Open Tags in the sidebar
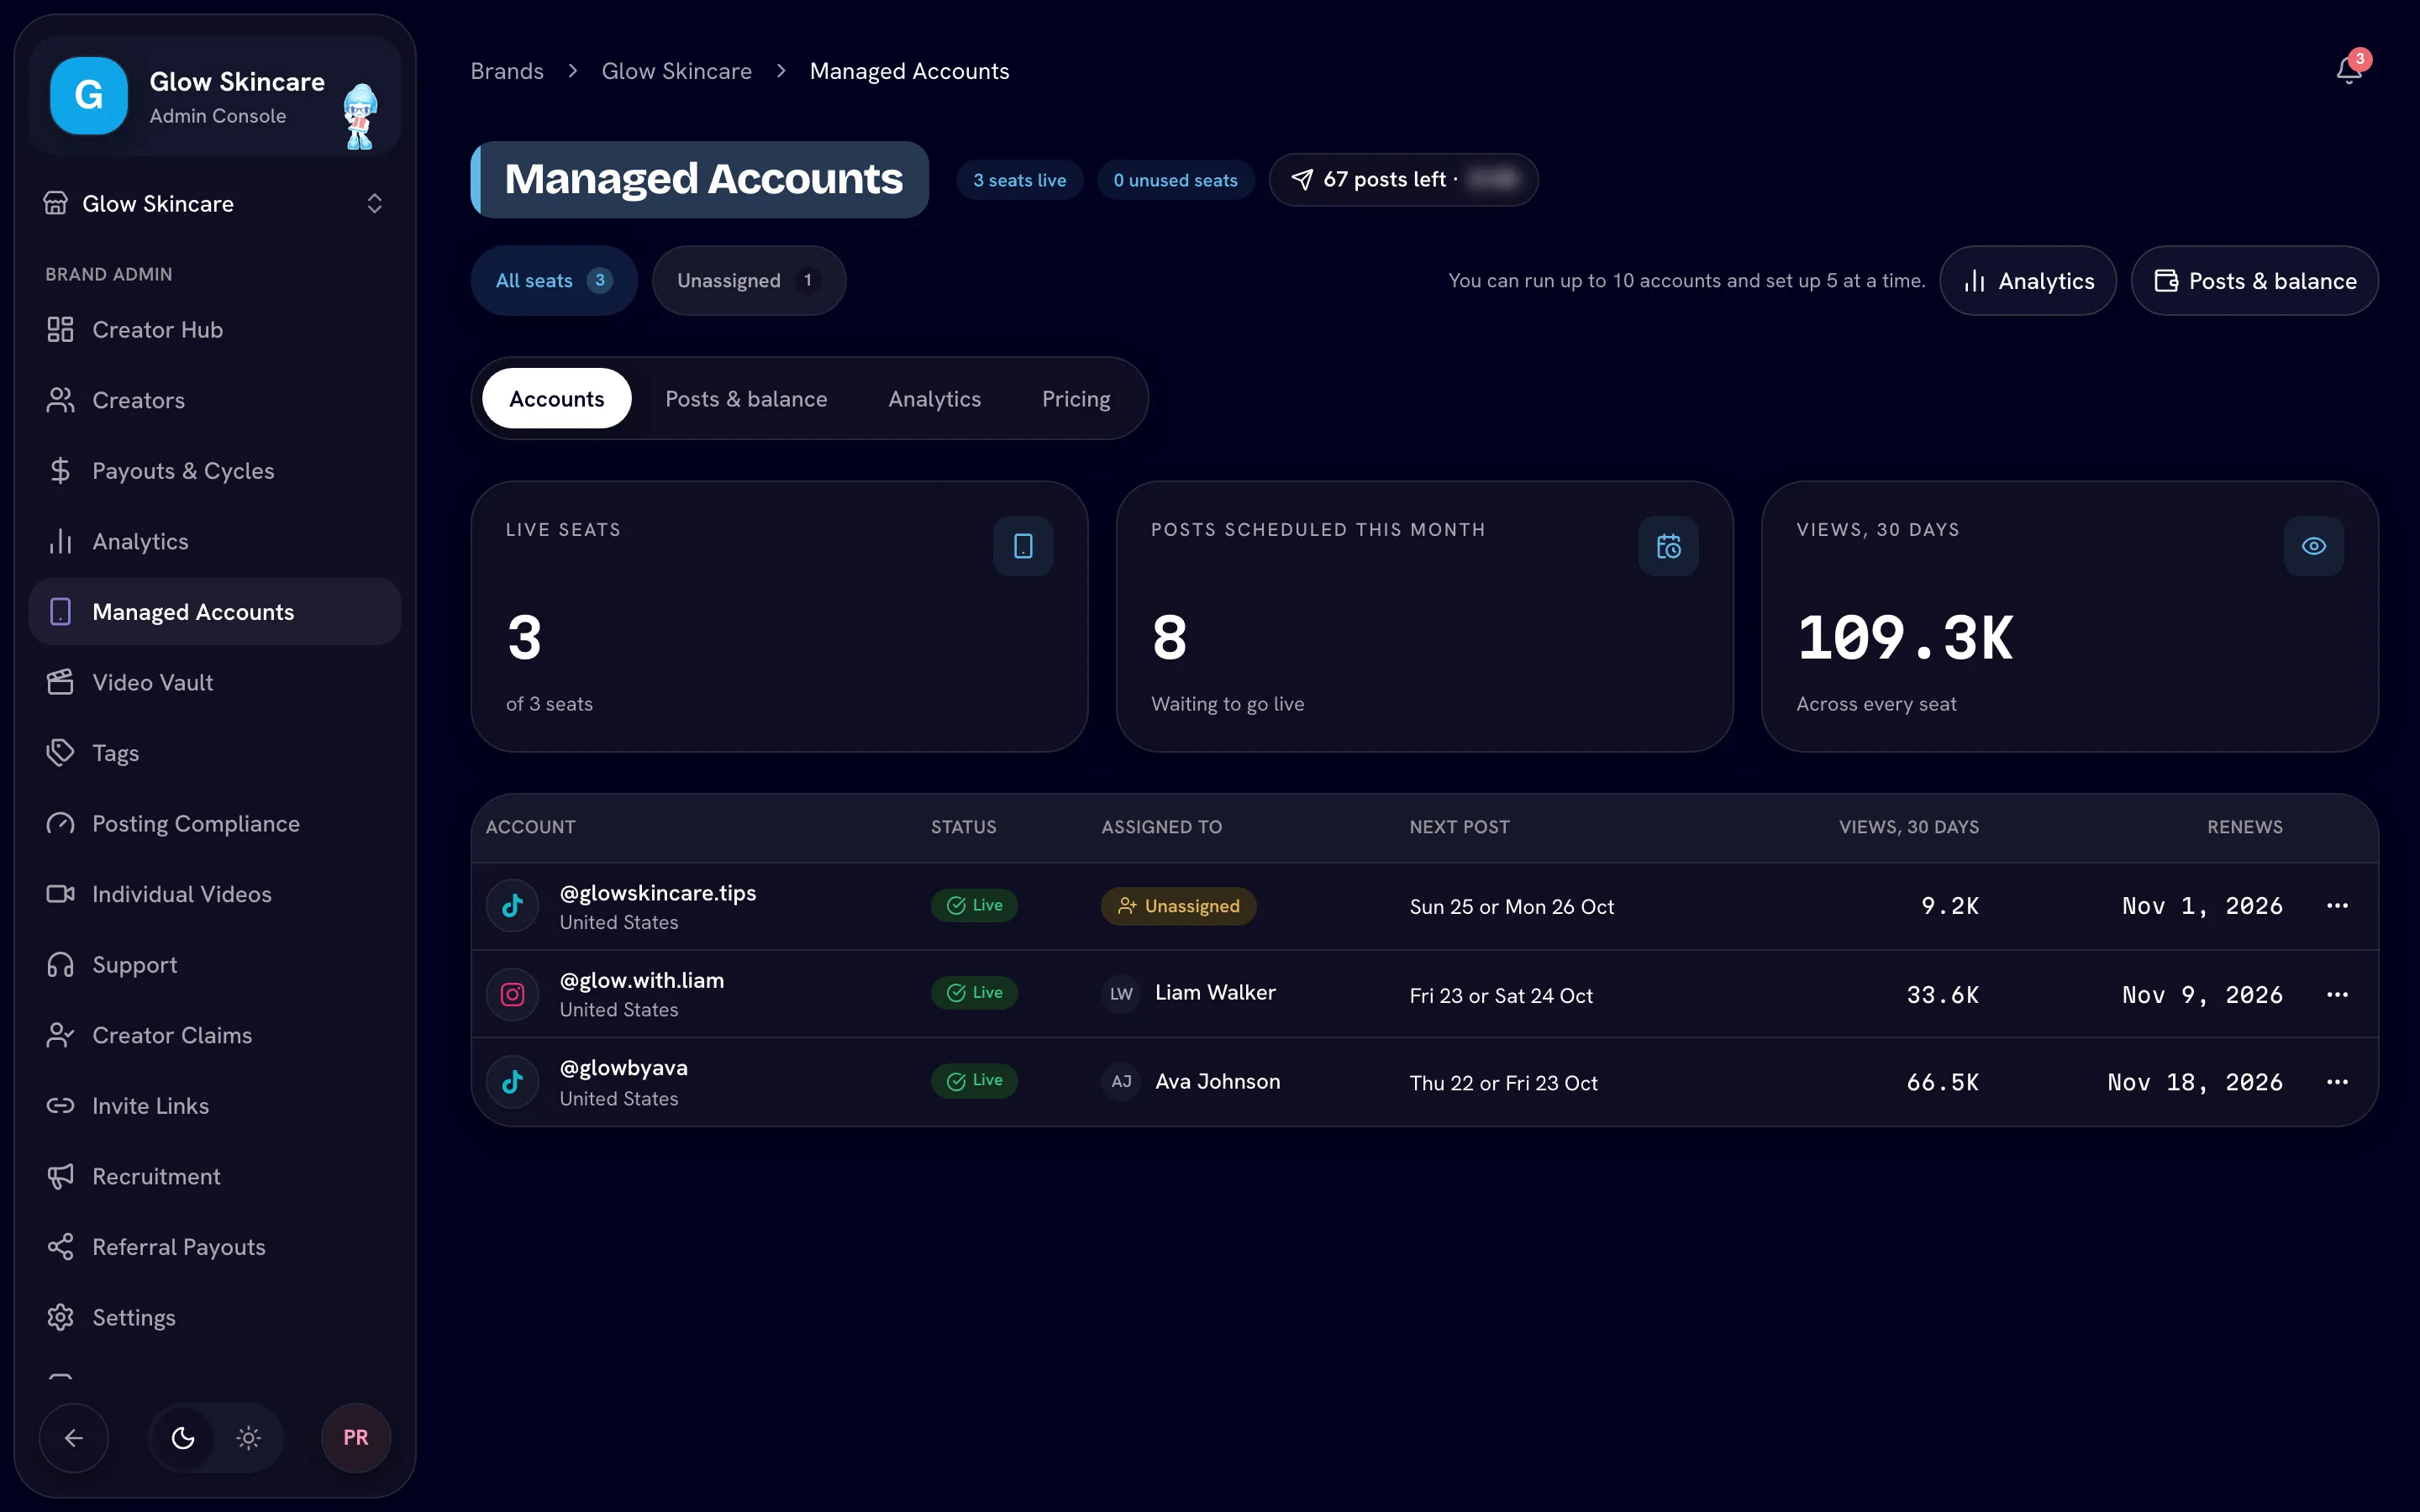This screenshot has width=2420, height=1512. pos(215,753)
